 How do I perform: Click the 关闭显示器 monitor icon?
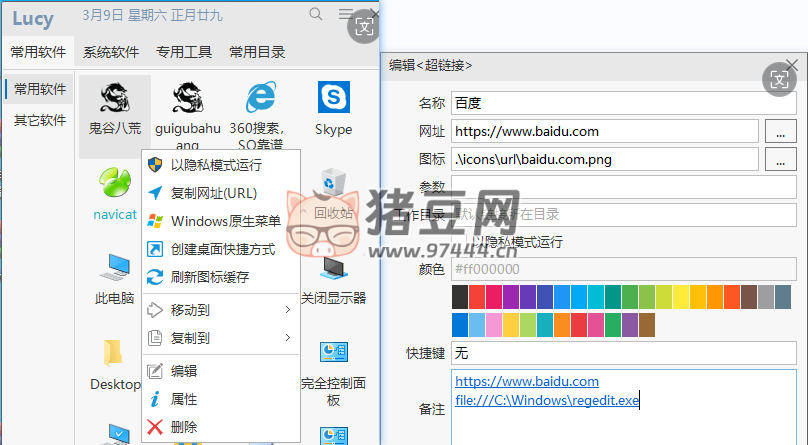[333, 268]
